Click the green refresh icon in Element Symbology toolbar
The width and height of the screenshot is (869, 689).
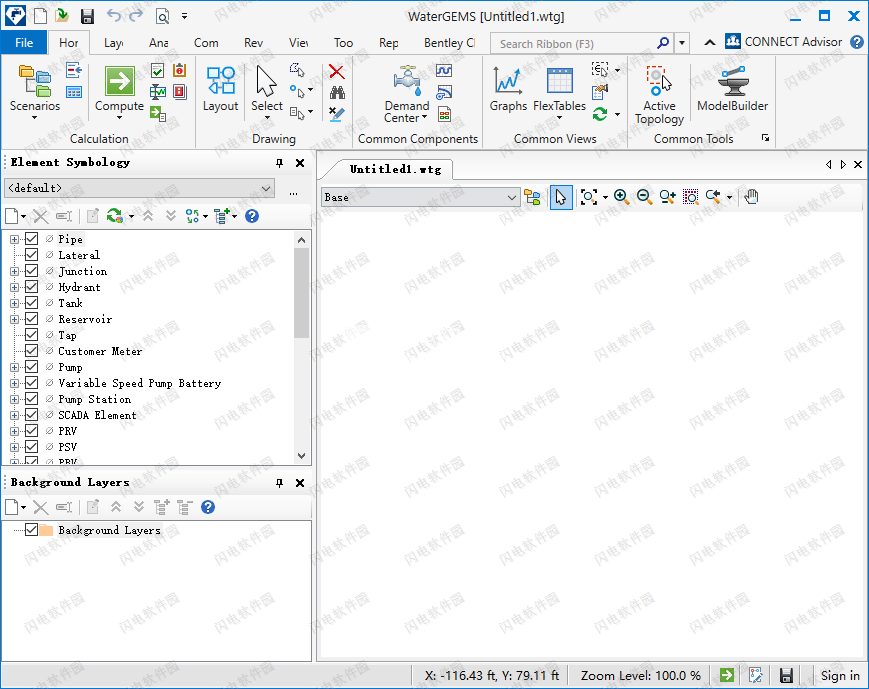point(114,216)
